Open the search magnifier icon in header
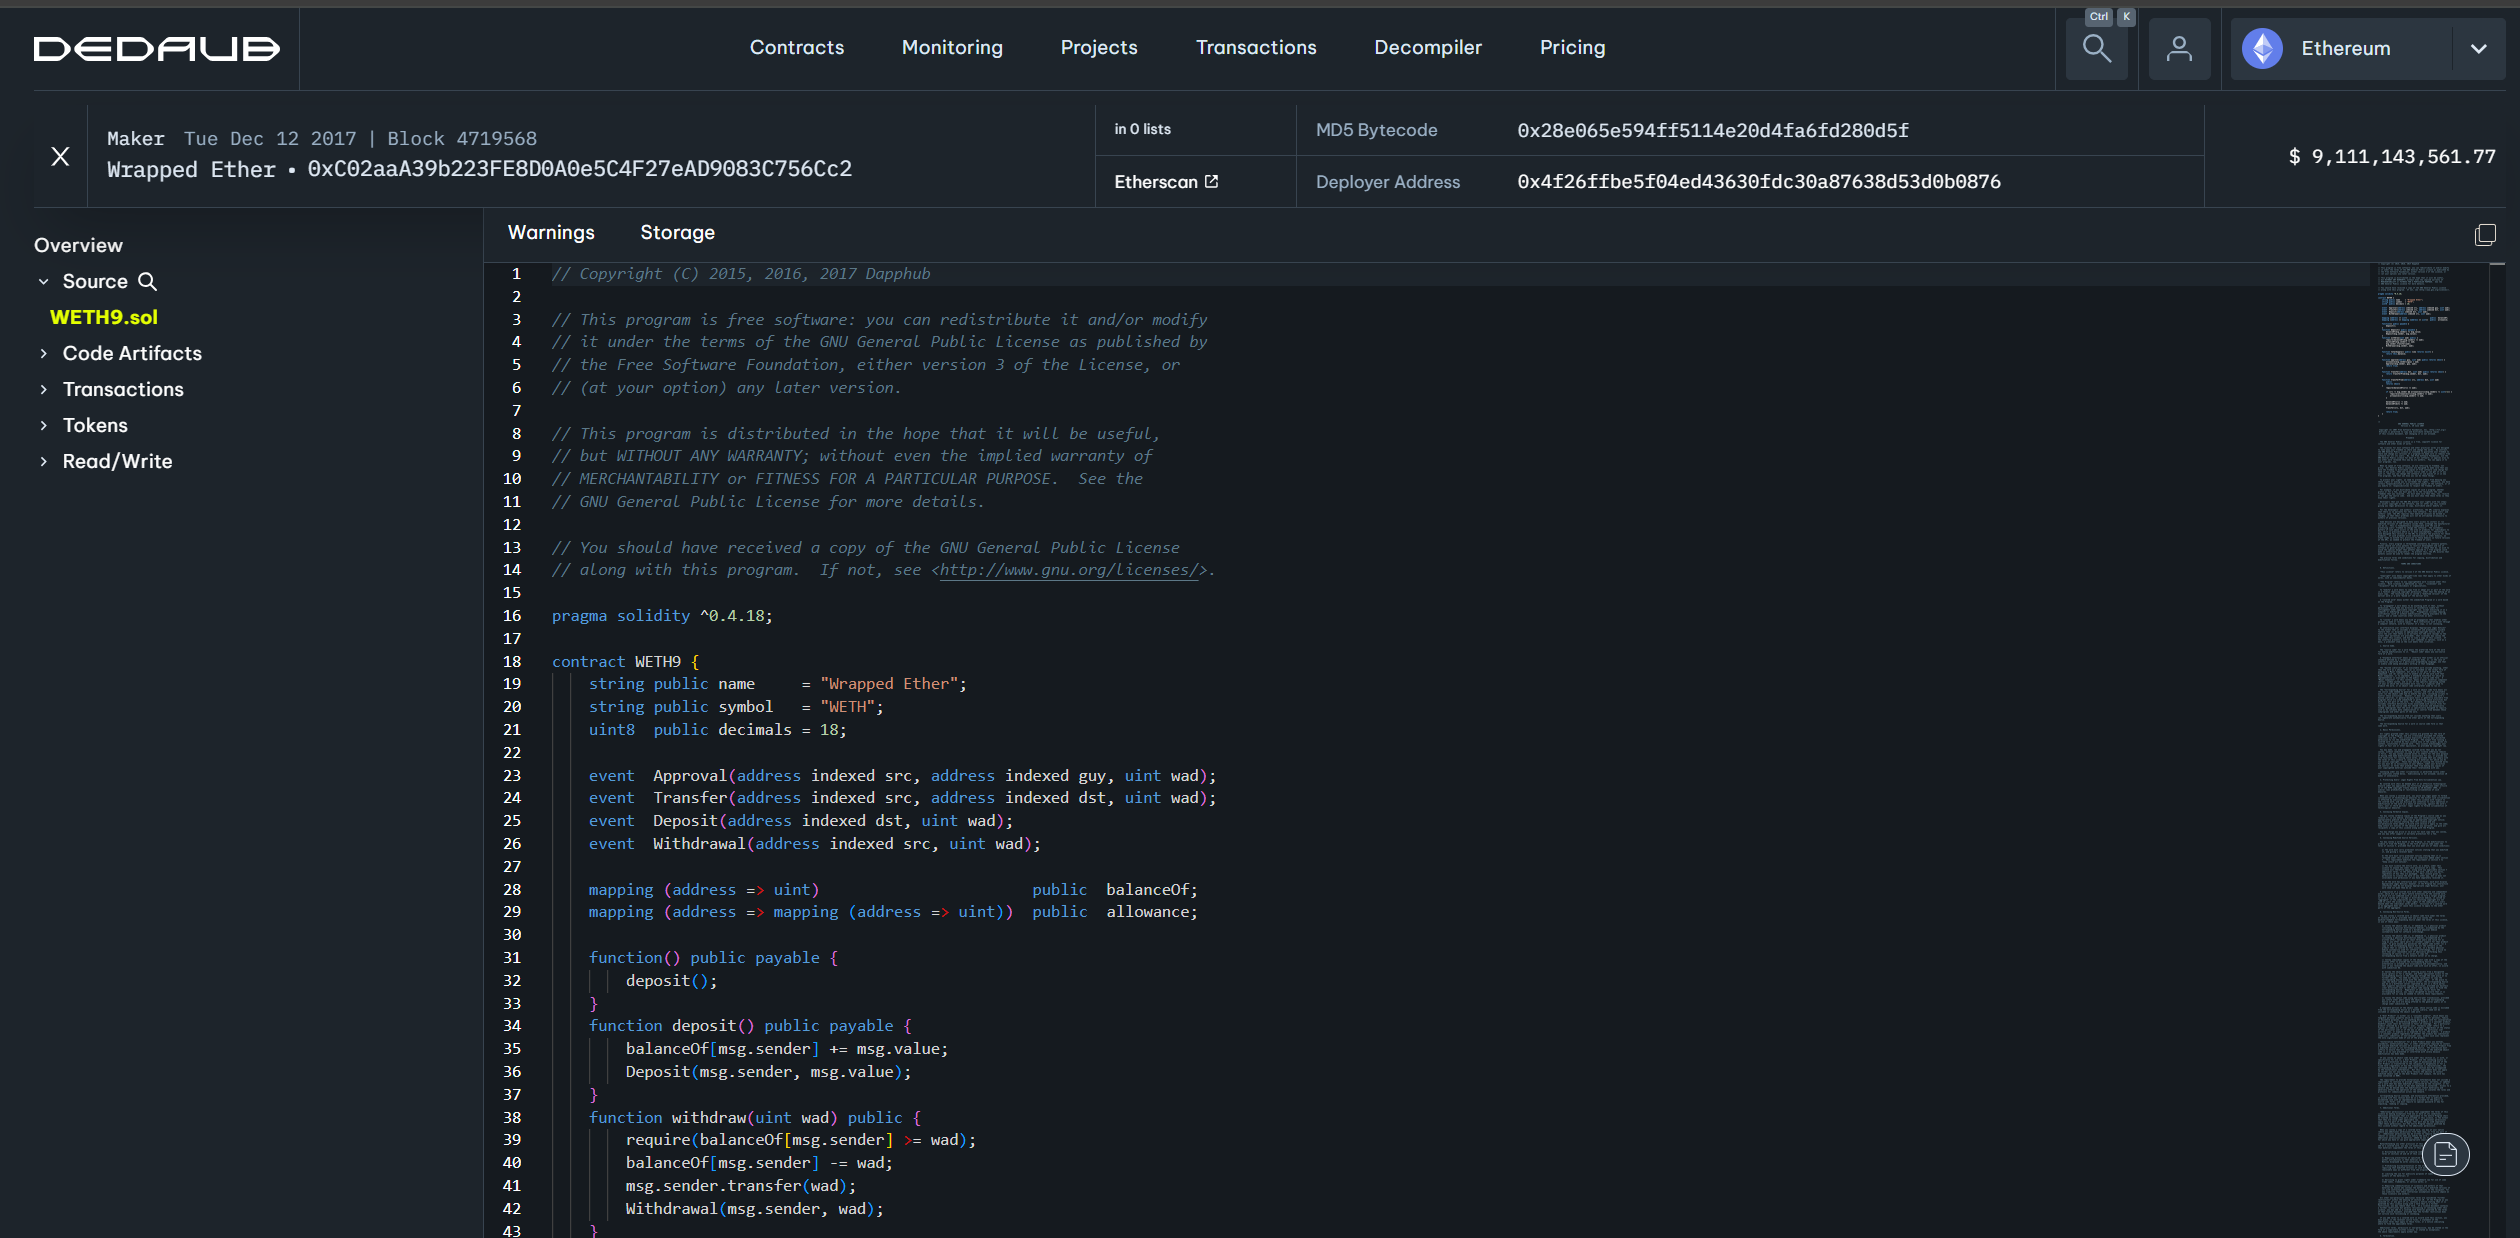Image resolution: width=2520 pixels, height=1238 pixels. point(2096,48)
